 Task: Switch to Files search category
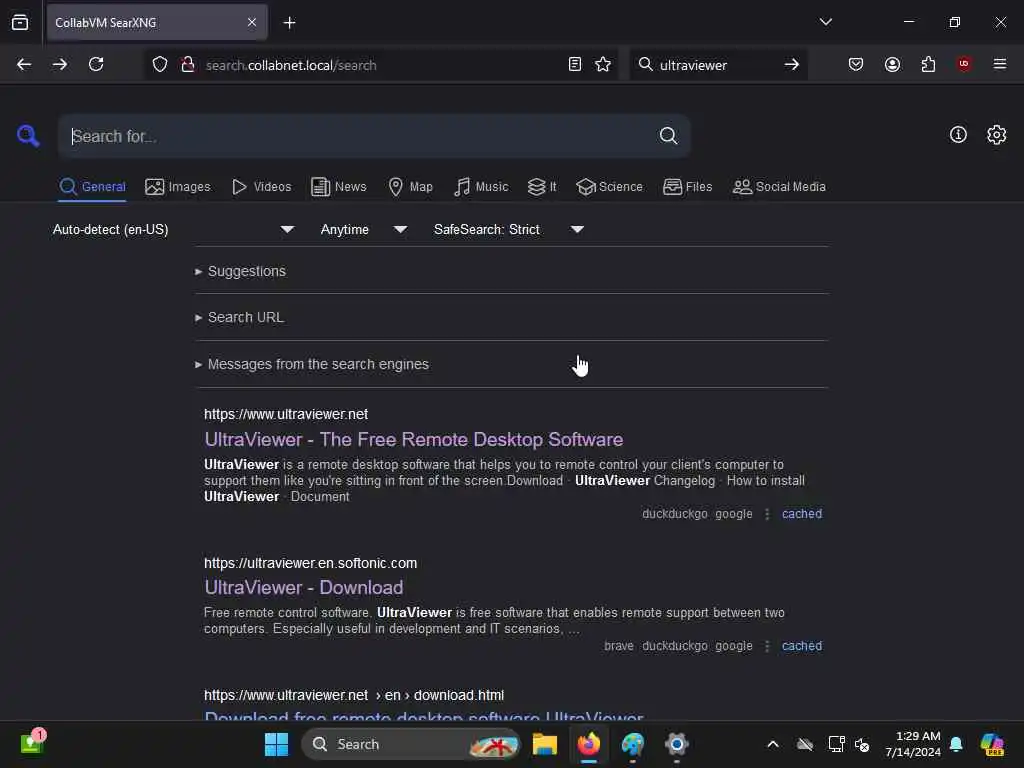[x=687, y=187]
